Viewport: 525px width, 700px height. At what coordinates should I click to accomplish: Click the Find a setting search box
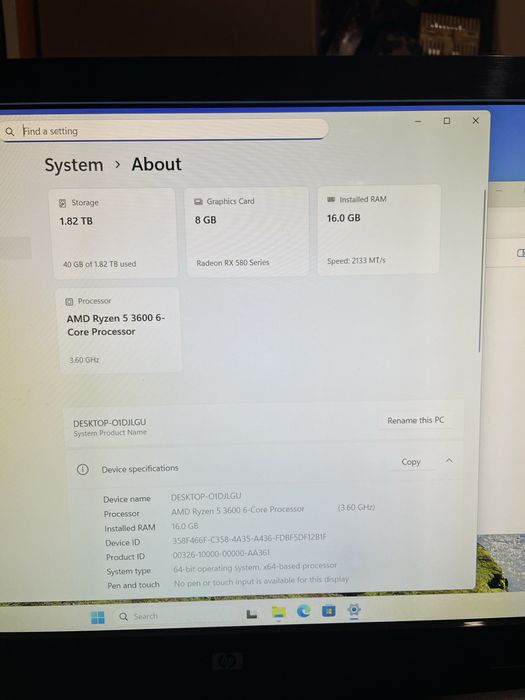[164, 130]
